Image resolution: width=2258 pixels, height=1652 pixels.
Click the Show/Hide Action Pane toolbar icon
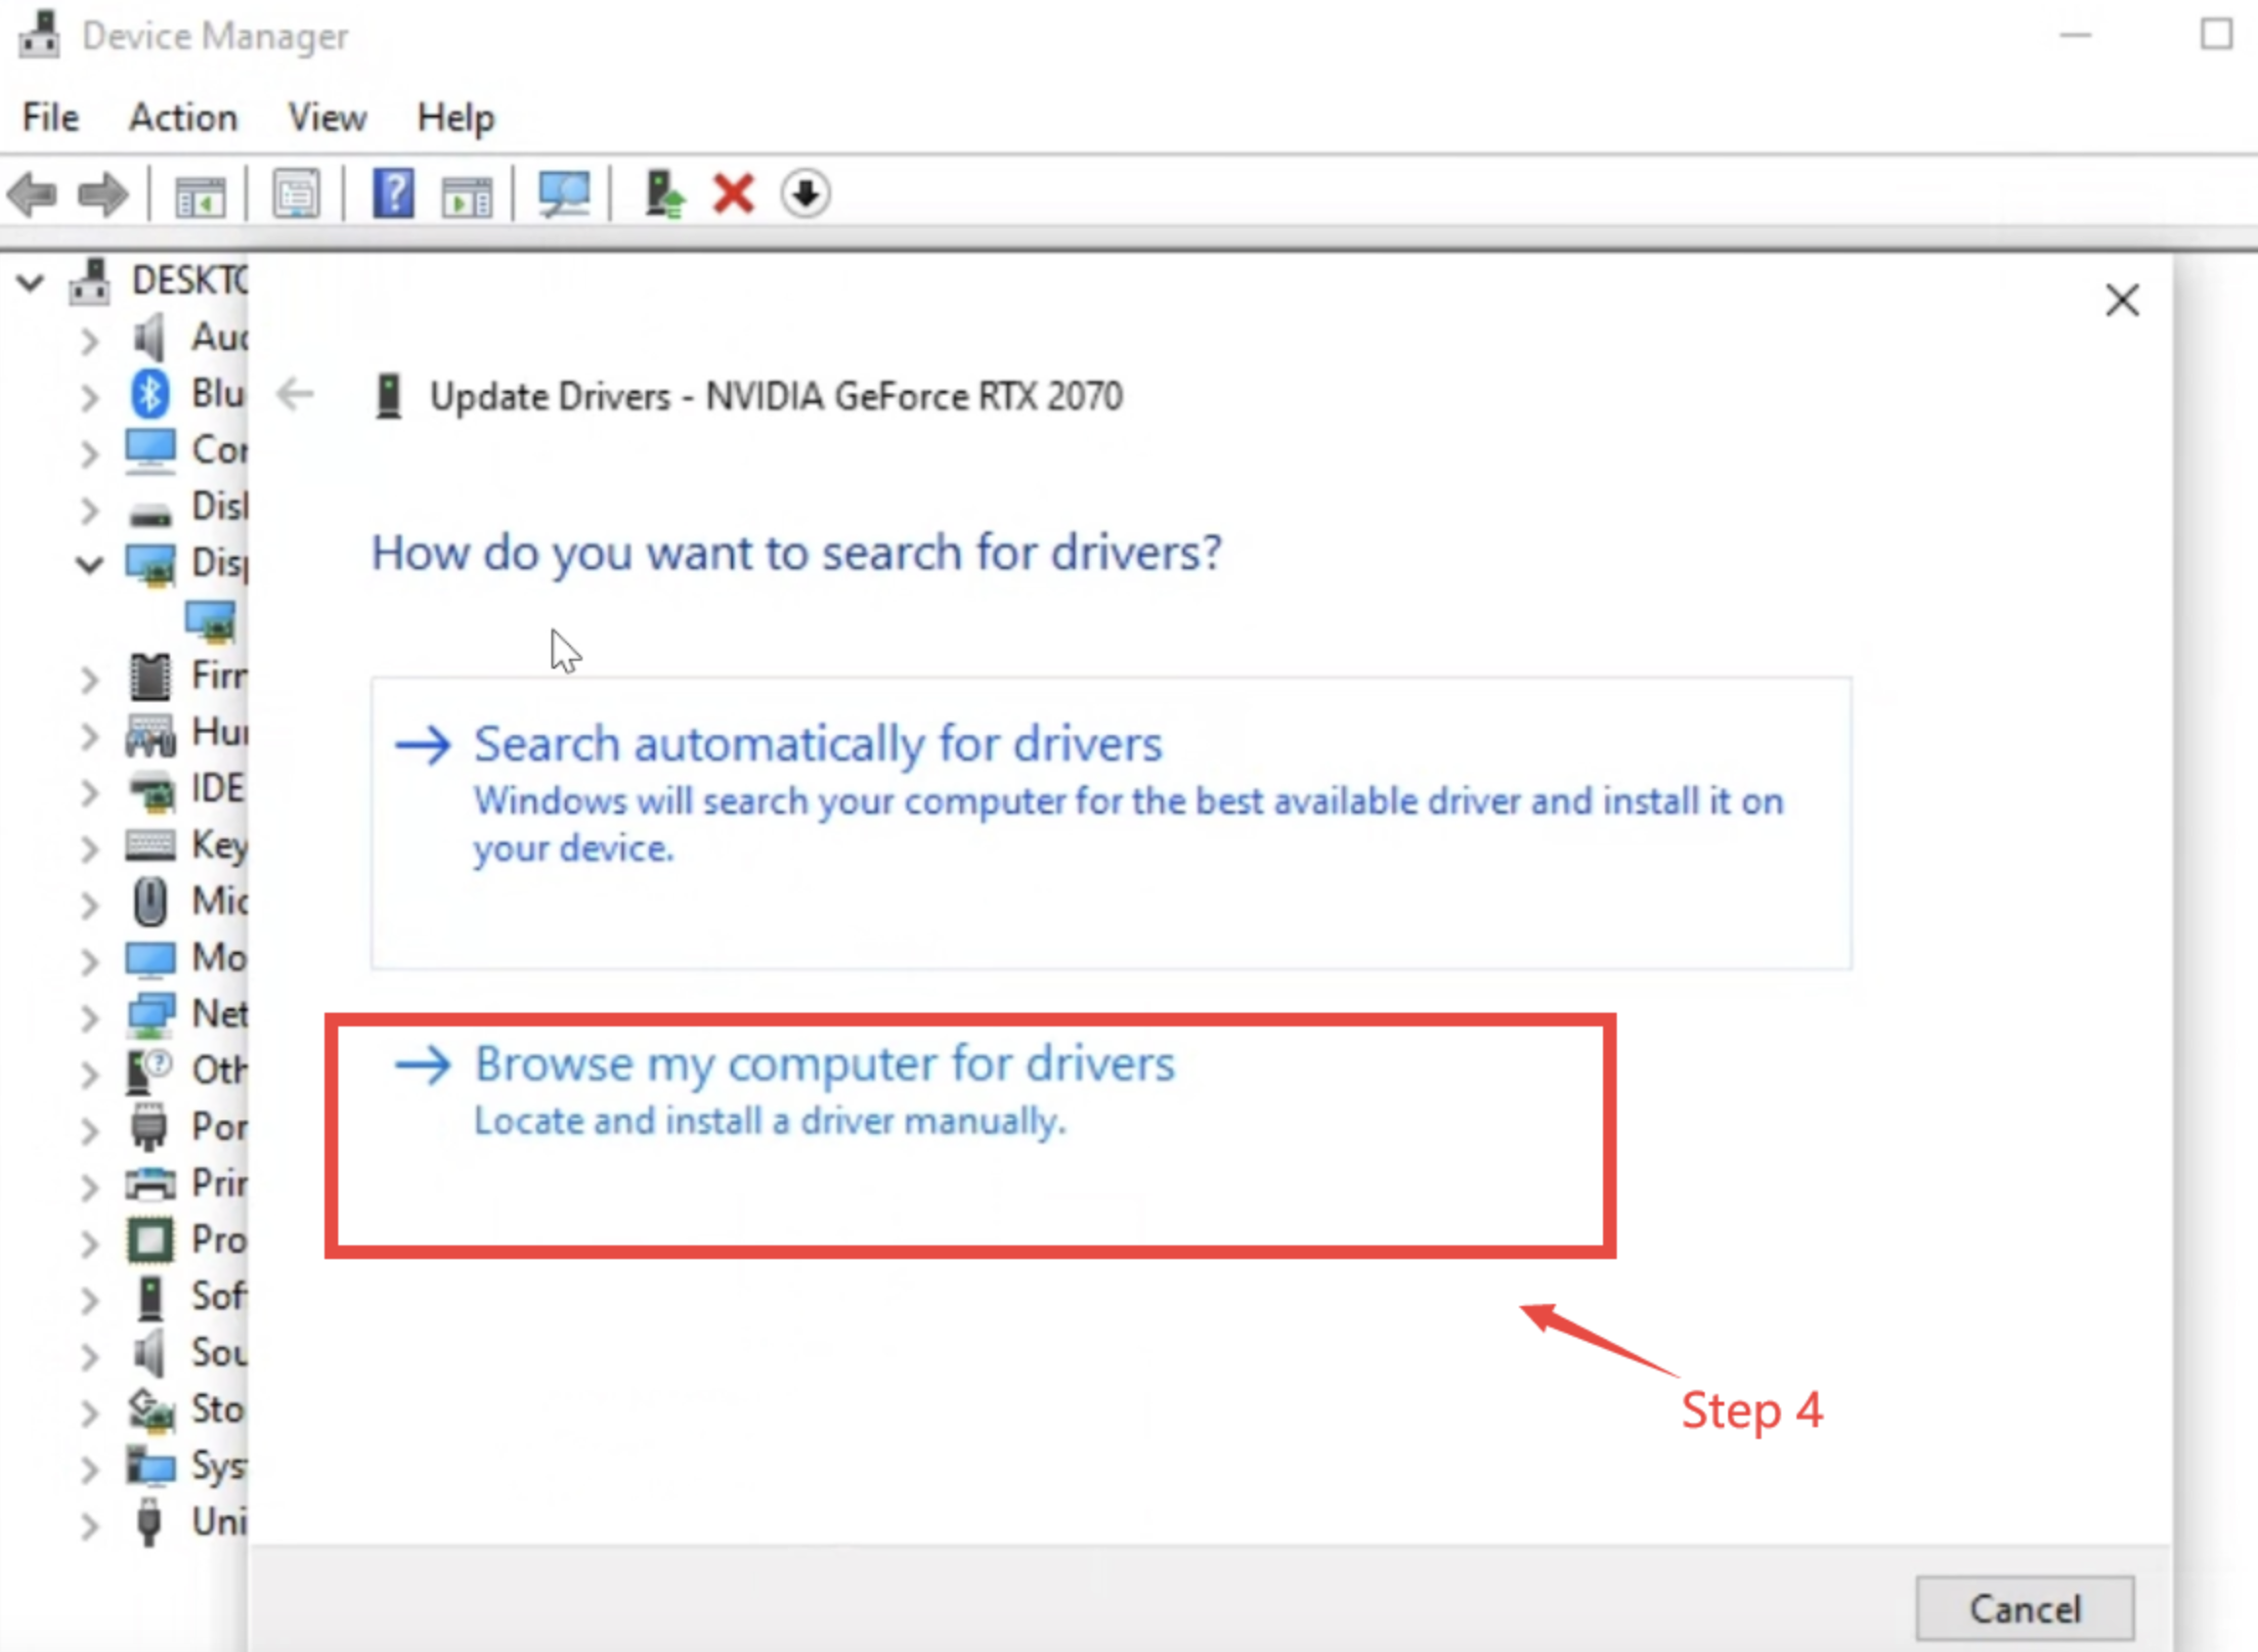click(x=467, y=196)
